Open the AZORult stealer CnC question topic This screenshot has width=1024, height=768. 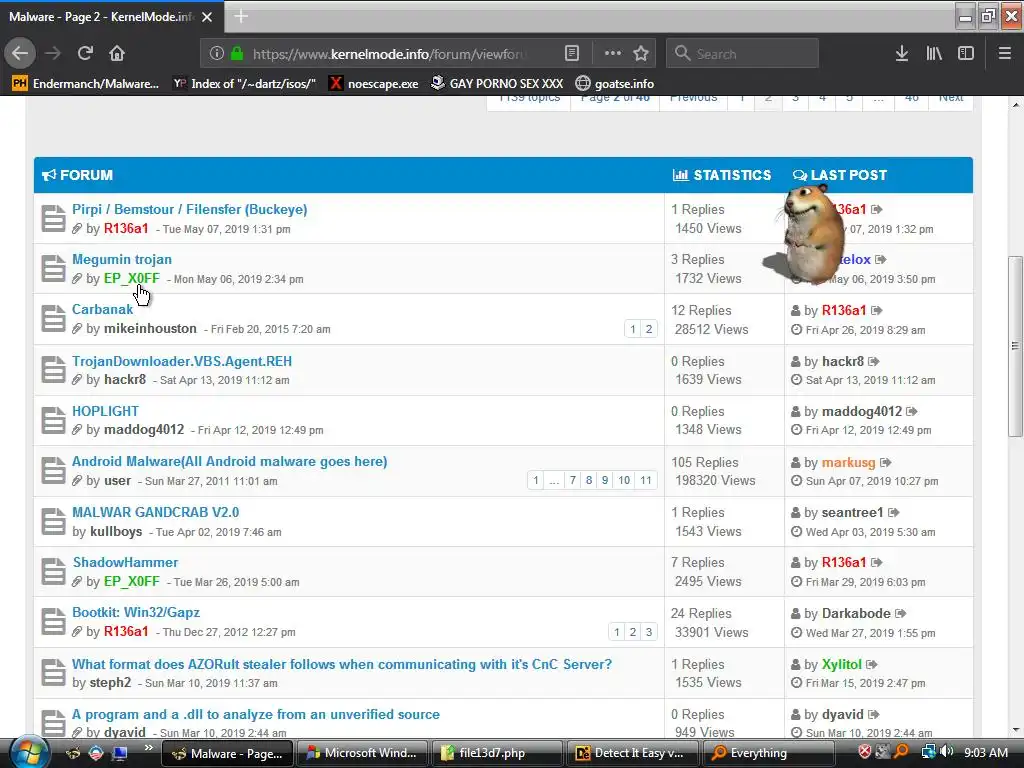(x=342, y=664)
